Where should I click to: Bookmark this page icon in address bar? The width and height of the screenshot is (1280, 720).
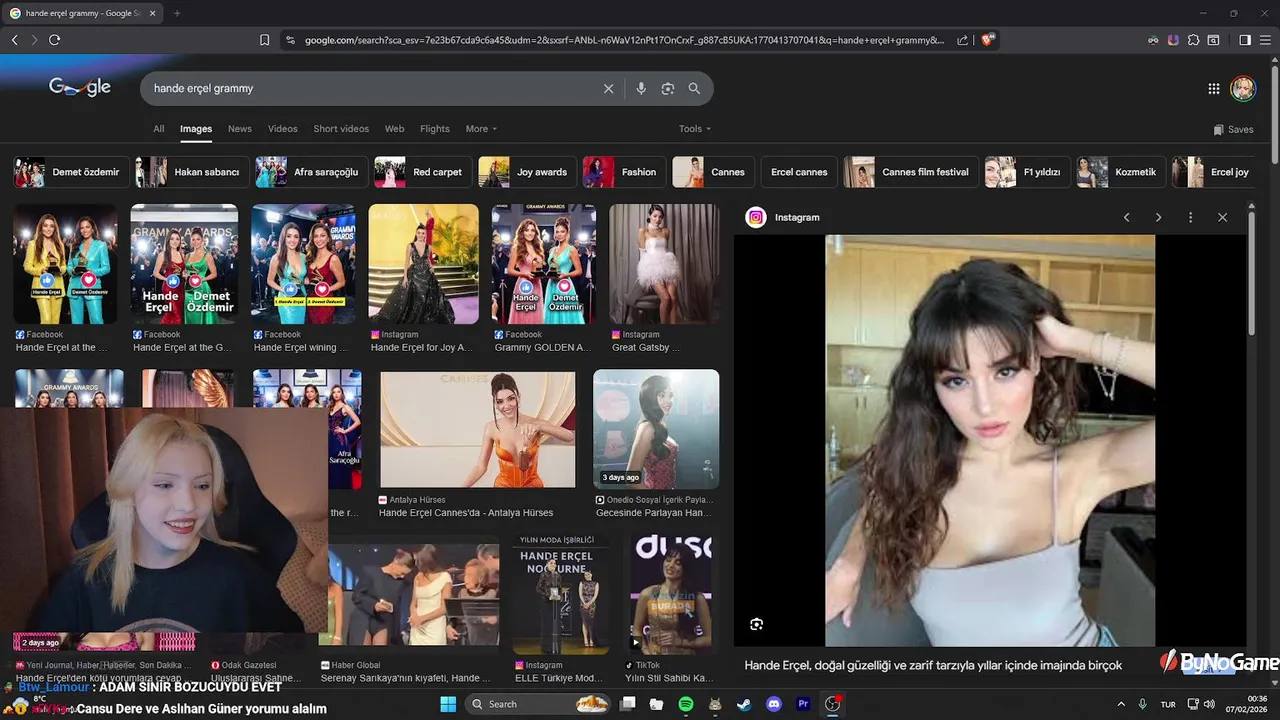(x=264, y=40)
